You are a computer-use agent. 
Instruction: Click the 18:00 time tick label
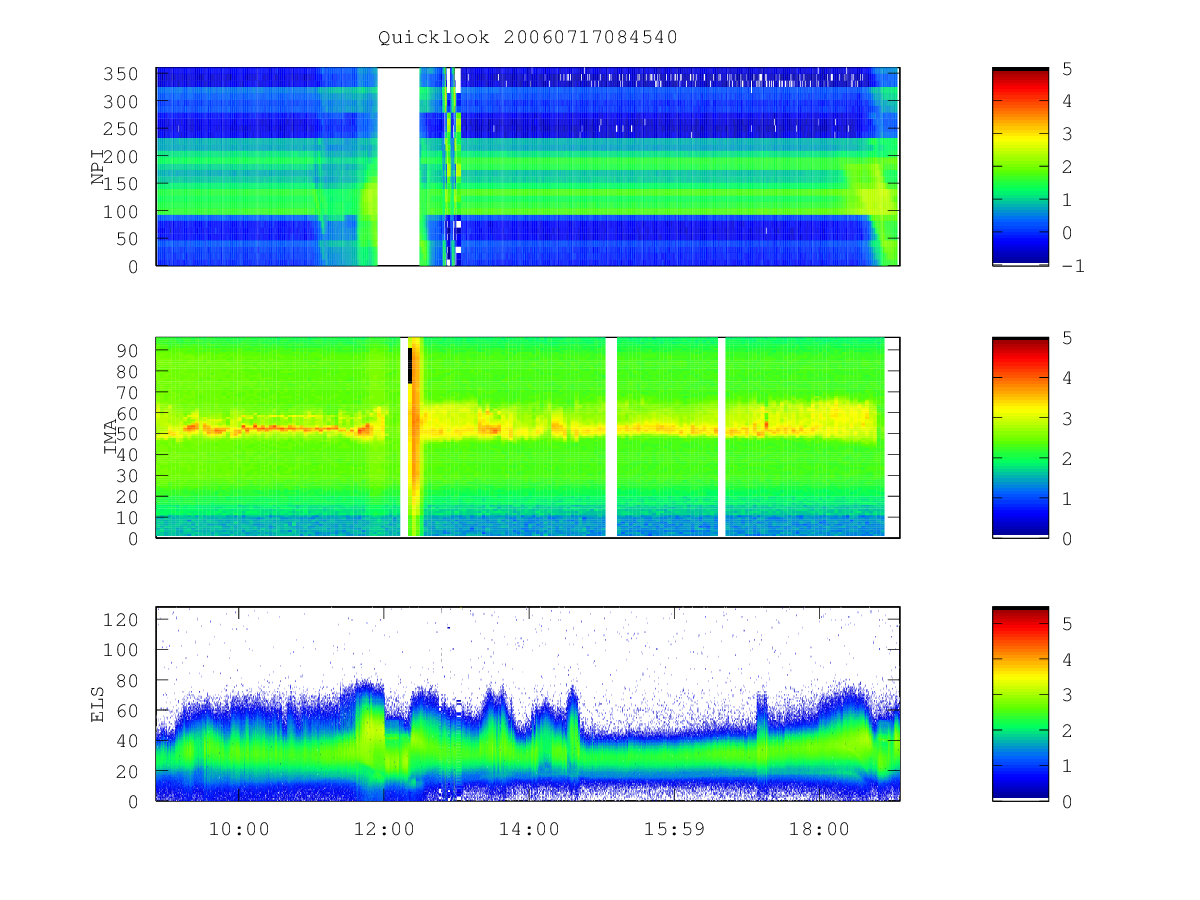pos(819,829)
